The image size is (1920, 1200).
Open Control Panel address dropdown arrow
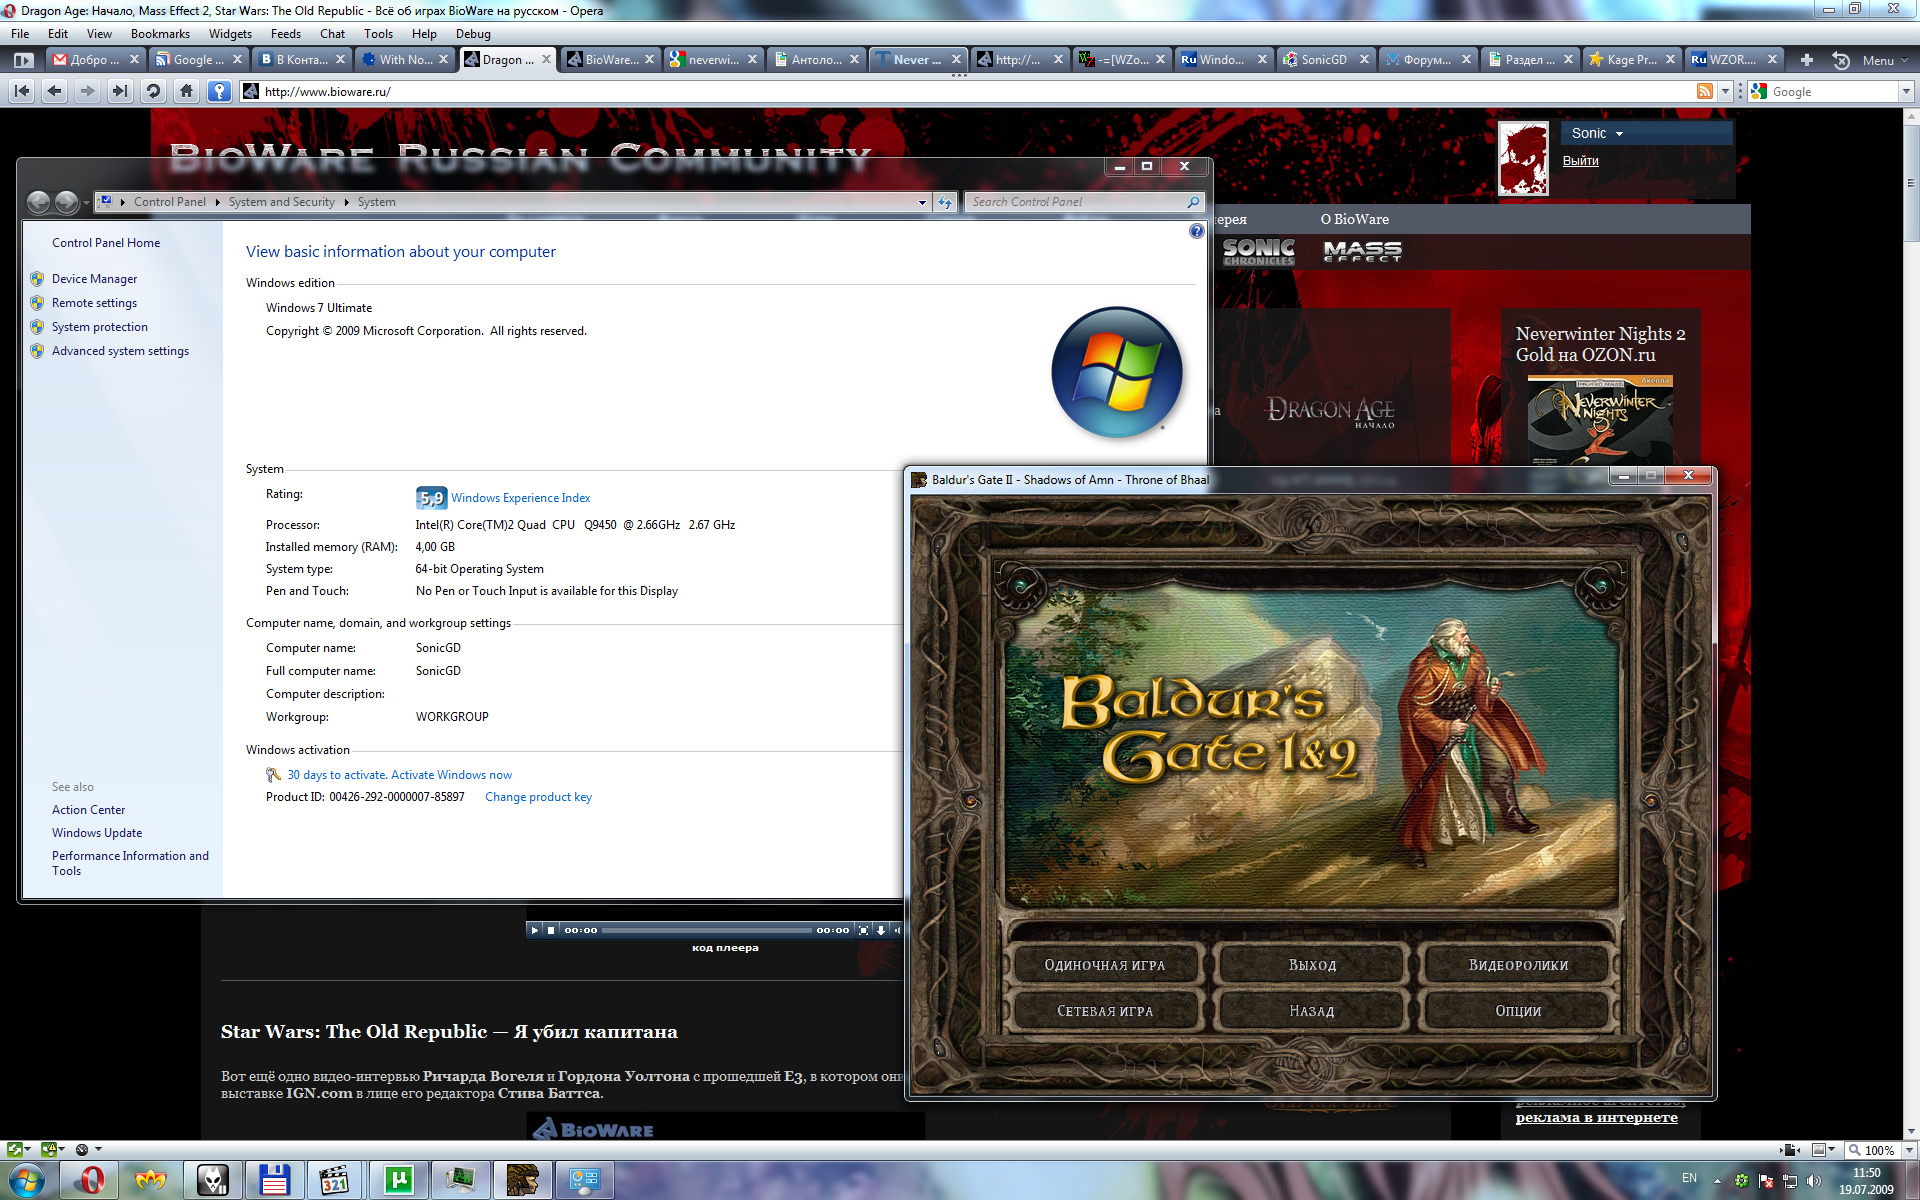[922, 202]
